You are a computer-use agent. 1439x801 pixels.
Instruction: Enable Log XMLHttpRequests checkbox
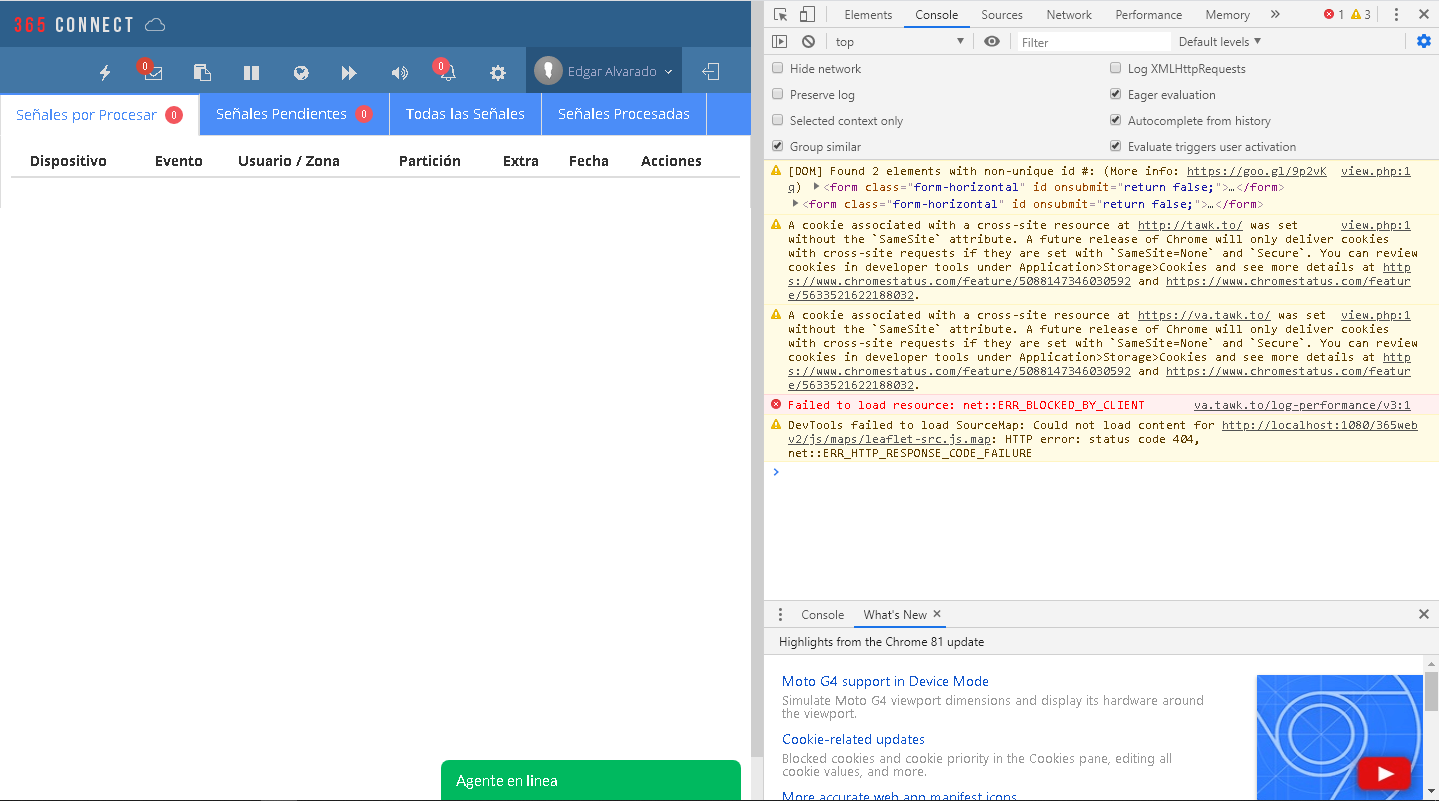pos(1116,68)
